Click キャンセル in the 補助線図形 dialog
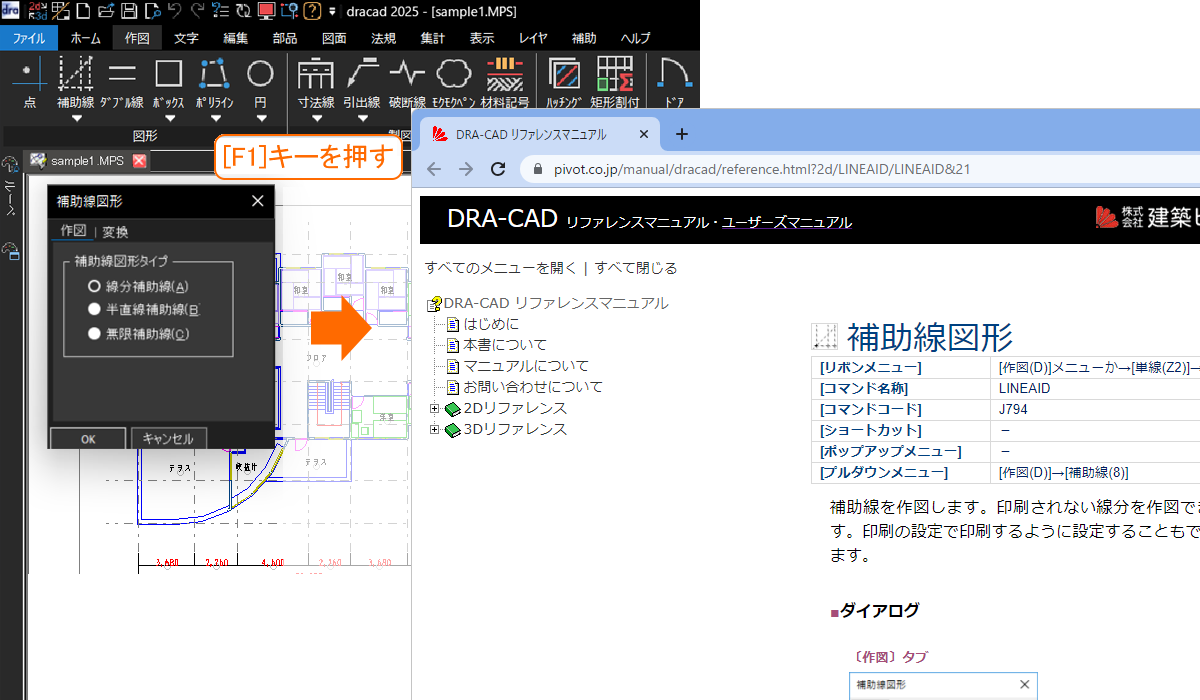This screenshot has width=1200, height=700. tap(168, 438)
